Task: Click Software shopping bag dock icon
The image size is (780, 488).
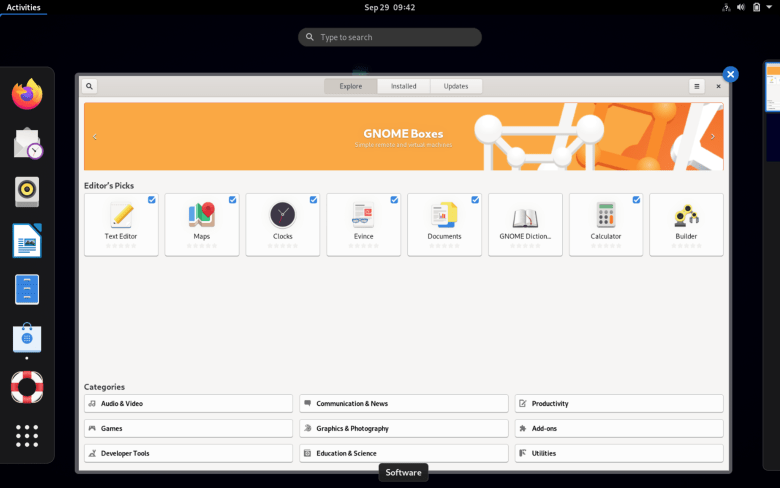Action: pos(27,338)
